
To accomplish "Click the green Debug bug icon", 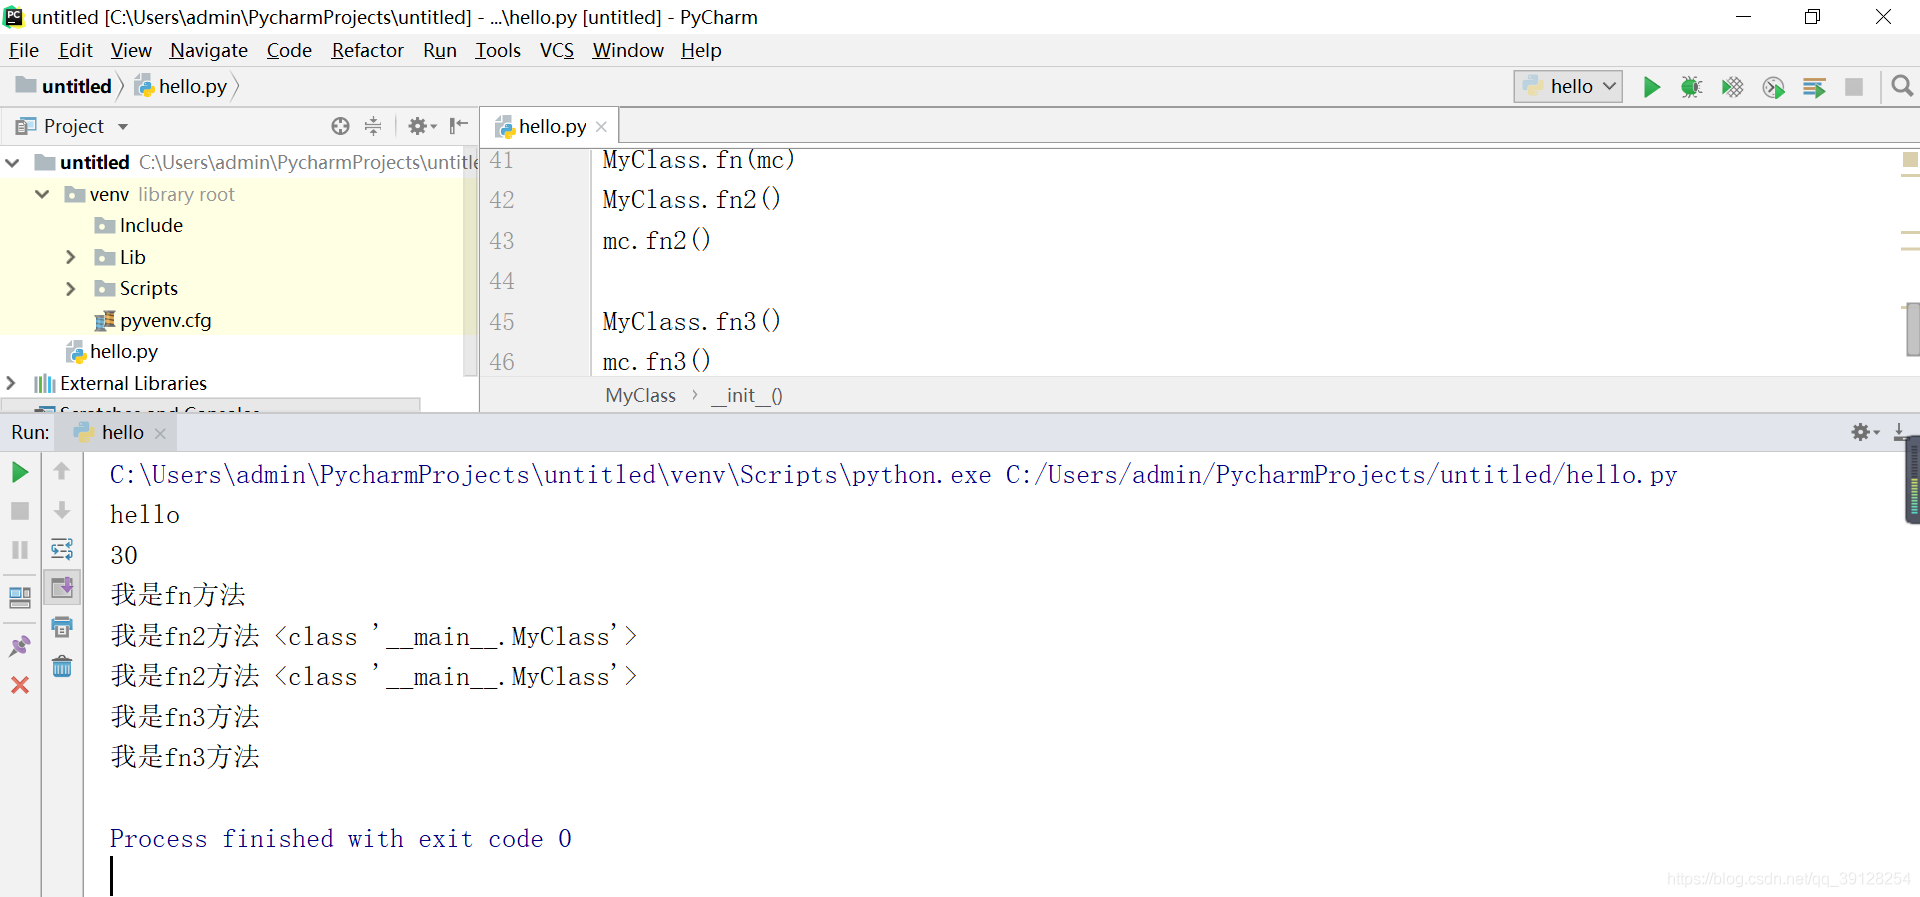I will [x=1691, y=87].
